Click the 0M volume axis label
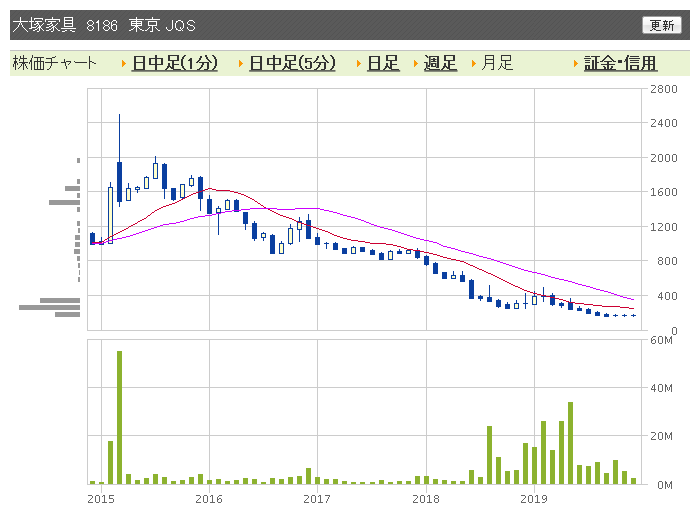This screenshot has height=524, width=699. [665, 485]
